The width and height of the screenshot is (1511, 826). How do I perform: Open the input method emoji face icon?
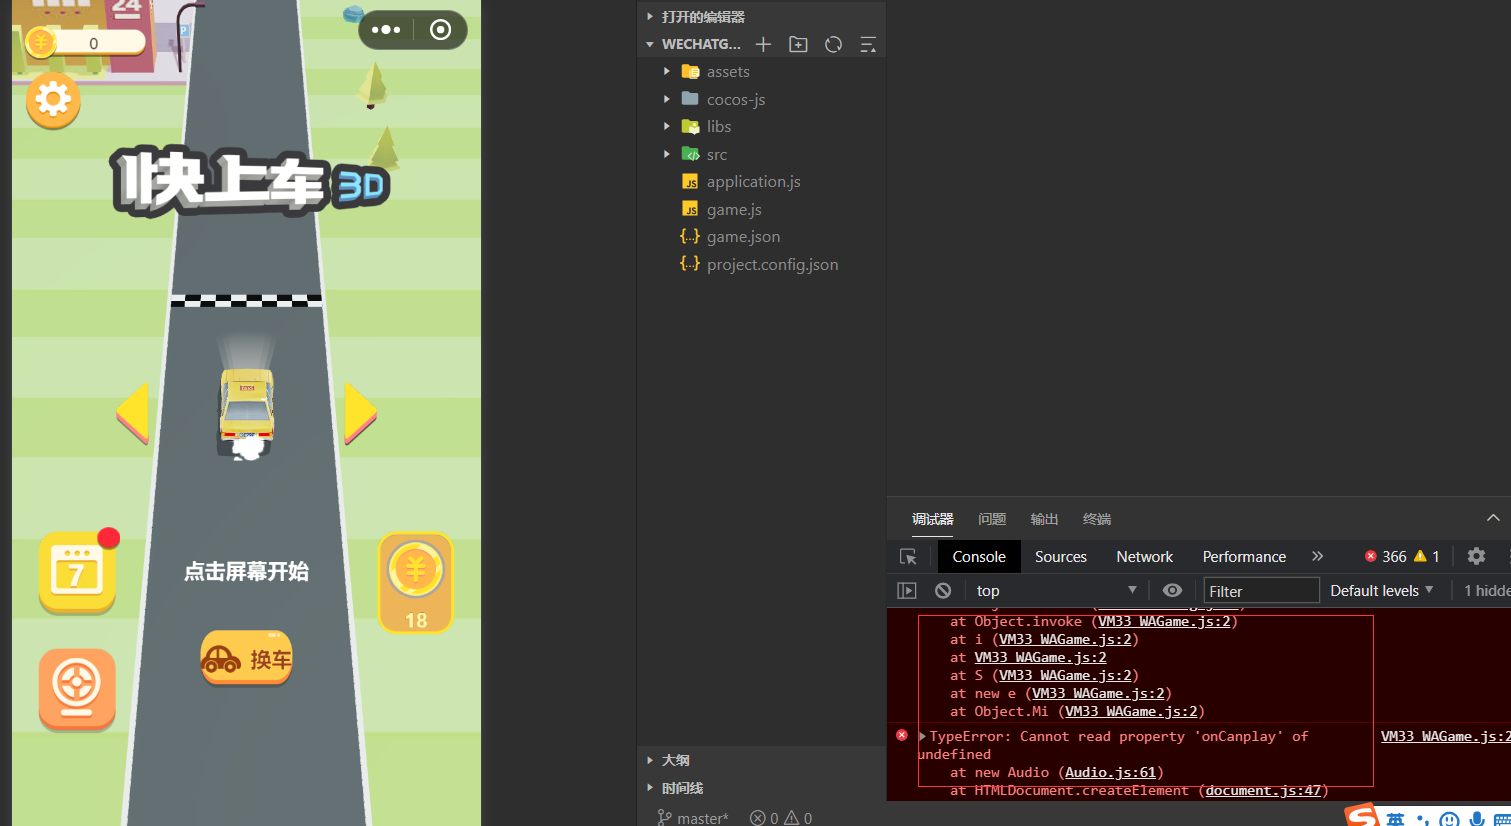tap(1449, 820)
